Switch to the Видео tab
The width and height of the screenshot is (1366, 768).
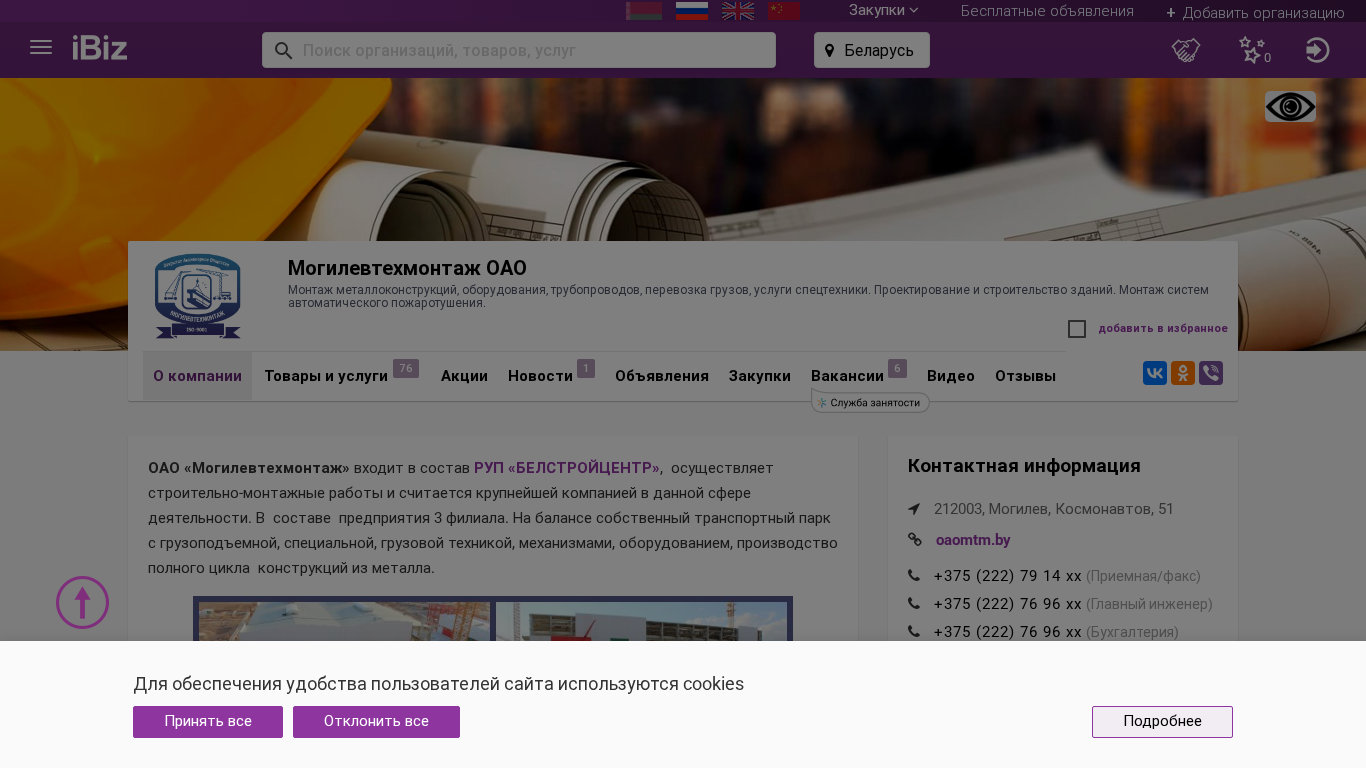coord(951,376)
